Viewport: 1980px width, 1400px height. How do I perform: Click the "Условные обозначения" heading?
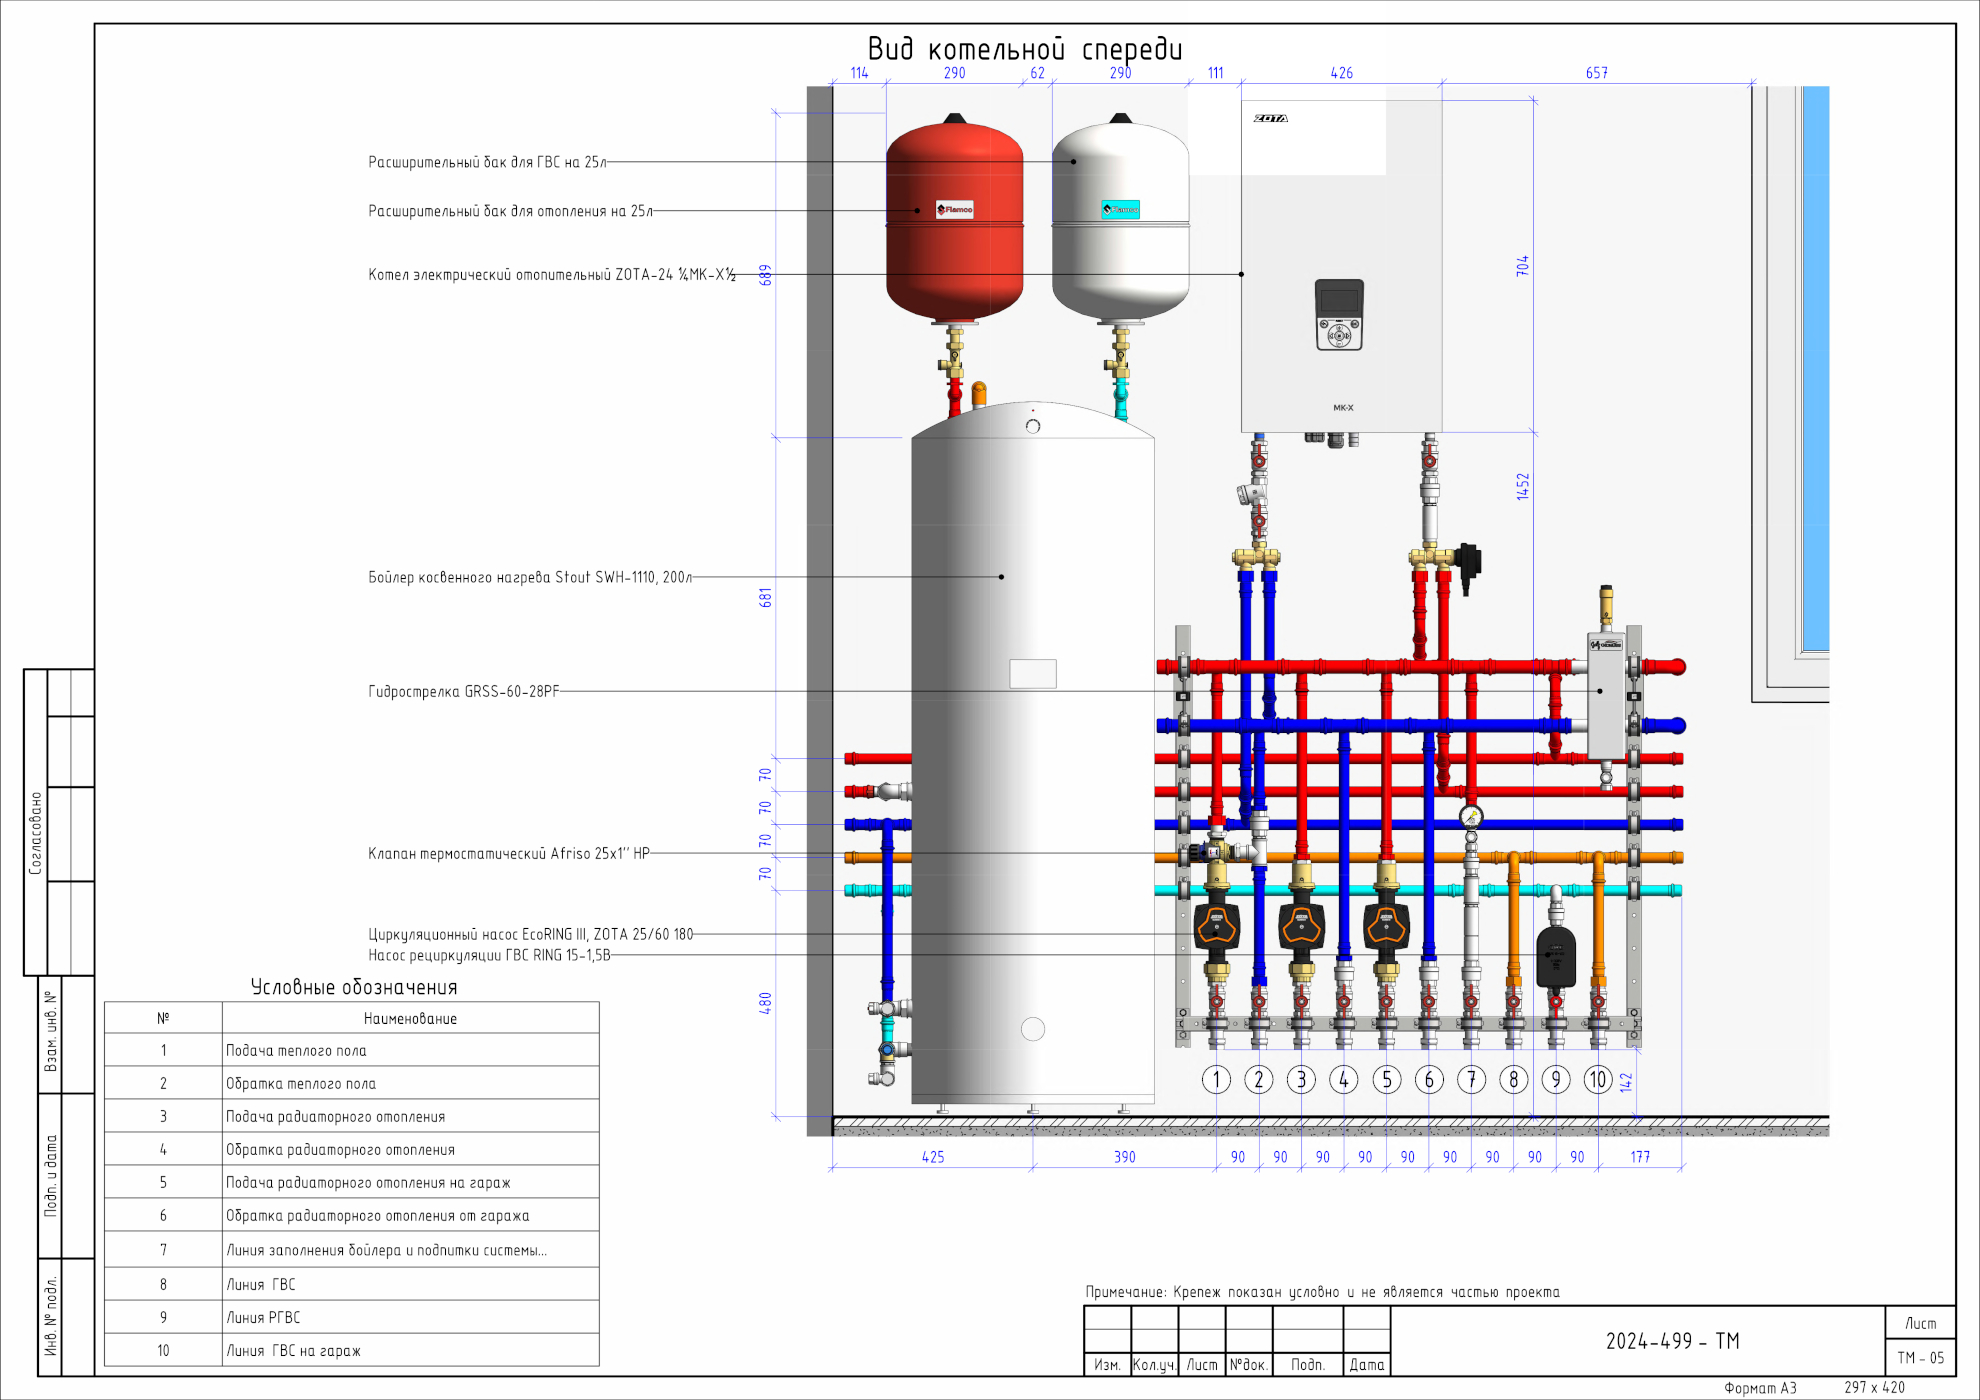353,987
